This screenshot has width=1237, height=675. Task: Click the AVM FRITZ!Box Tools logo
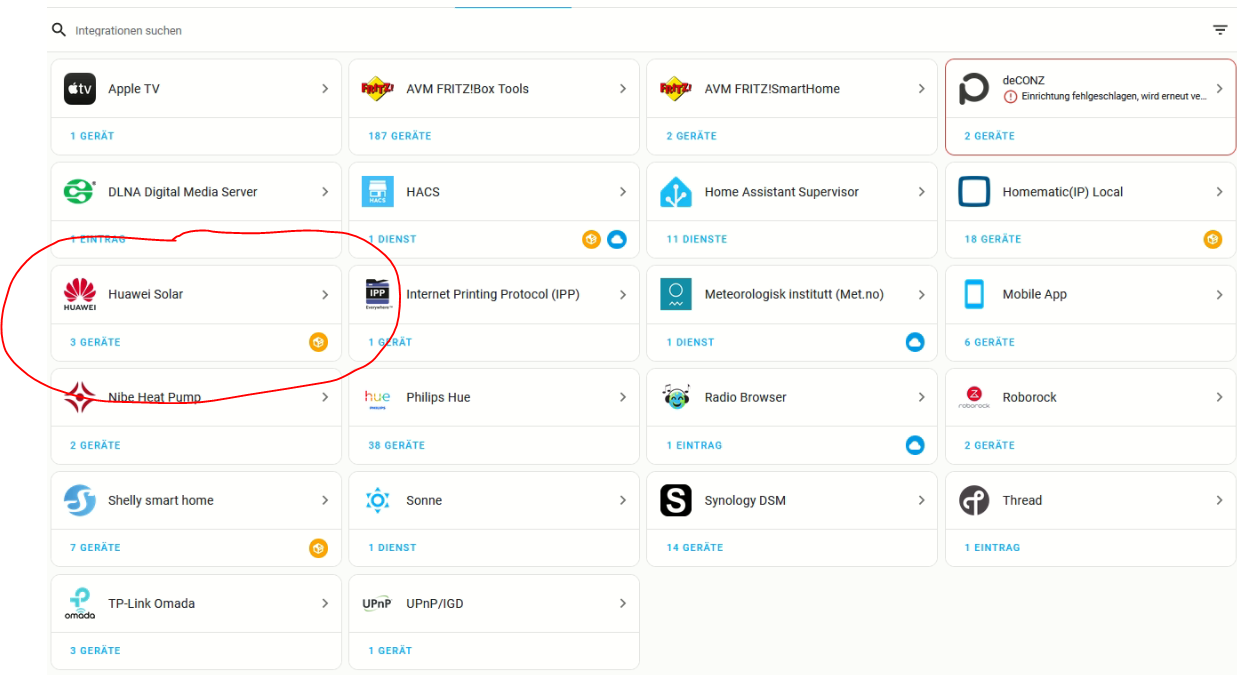[x=378, y=89]
